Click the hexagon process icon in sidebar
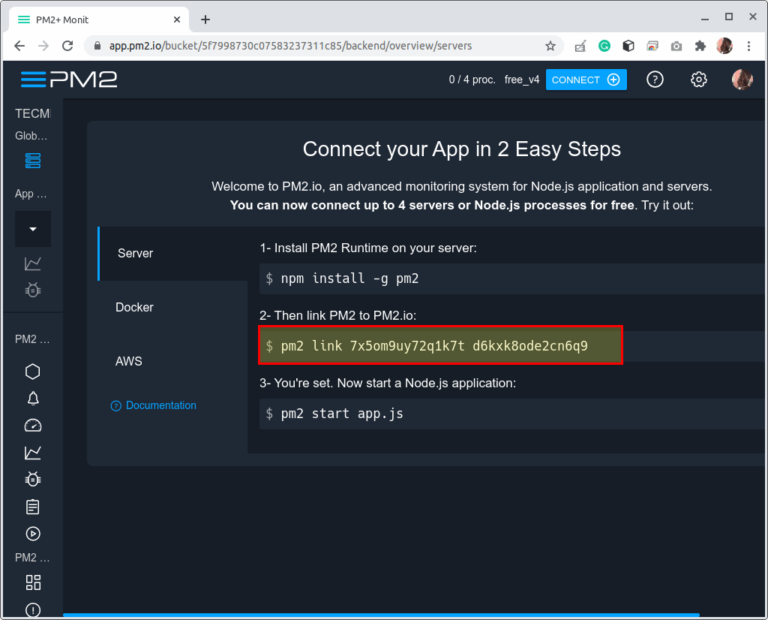This screenshot has height=620, width=768. 33,371
